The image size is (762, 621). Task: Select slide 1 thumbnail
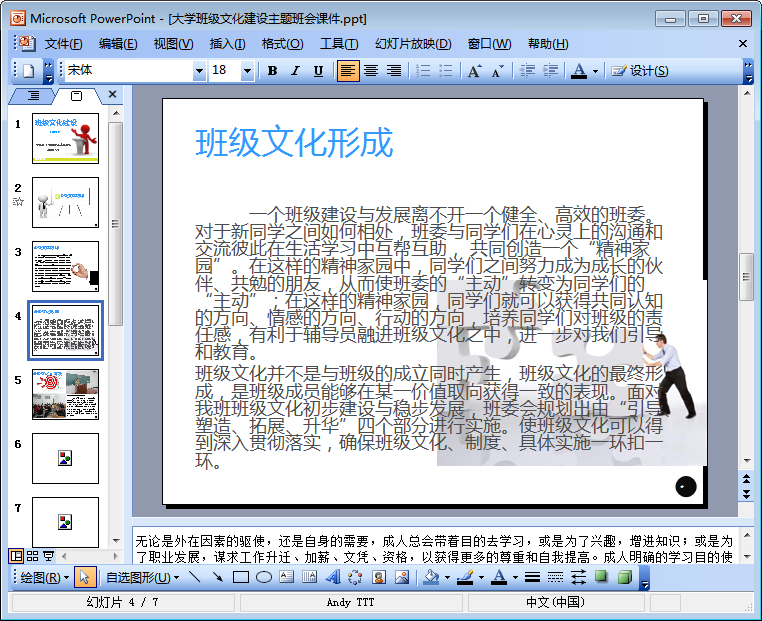coord(65,138)
